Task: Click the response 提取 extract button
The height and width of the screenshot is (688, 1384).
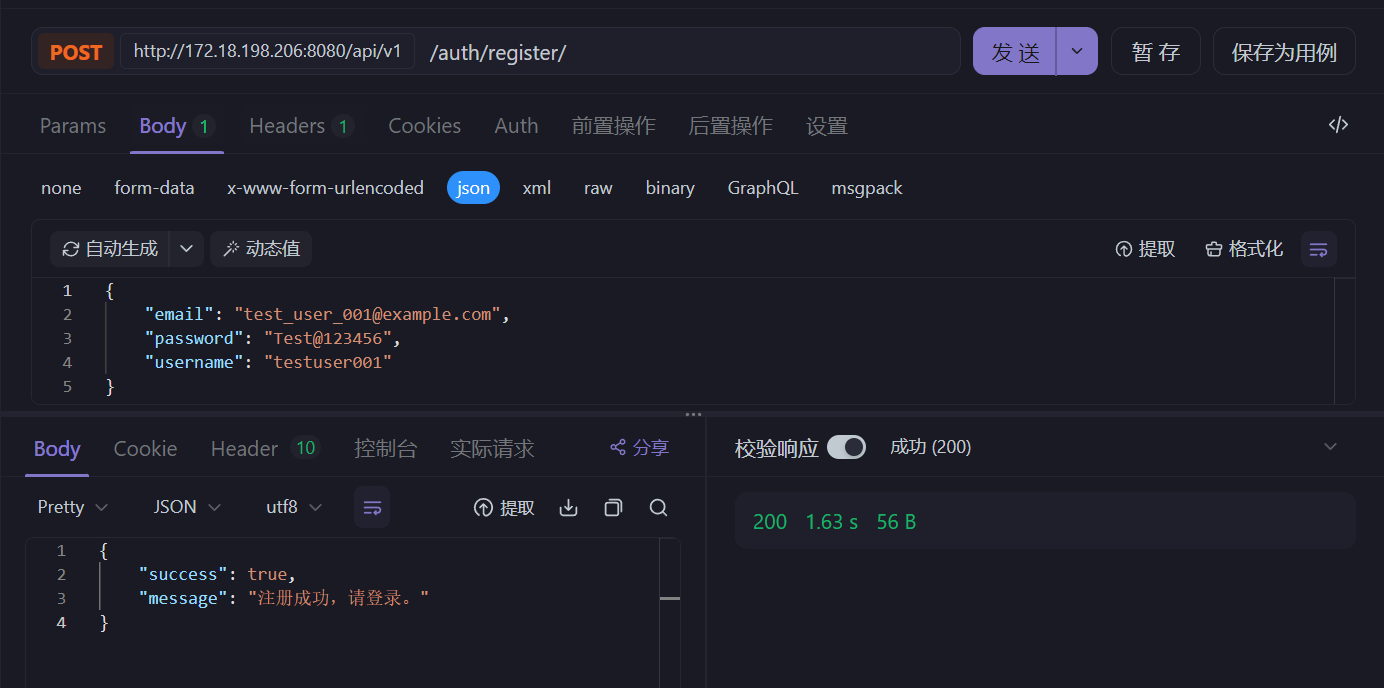Action: [x=504, y=507]
